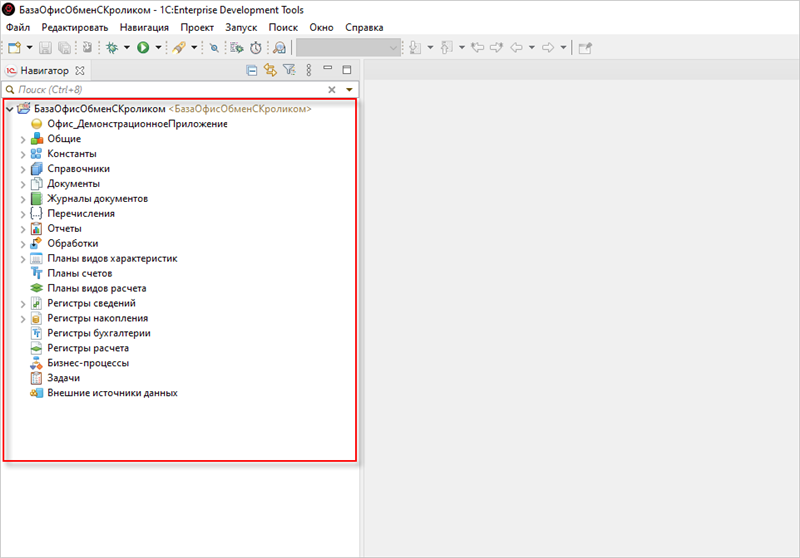Toggle Link with Editor in Навигатор panel
The image size is (800, 558).
click(270, 70)
